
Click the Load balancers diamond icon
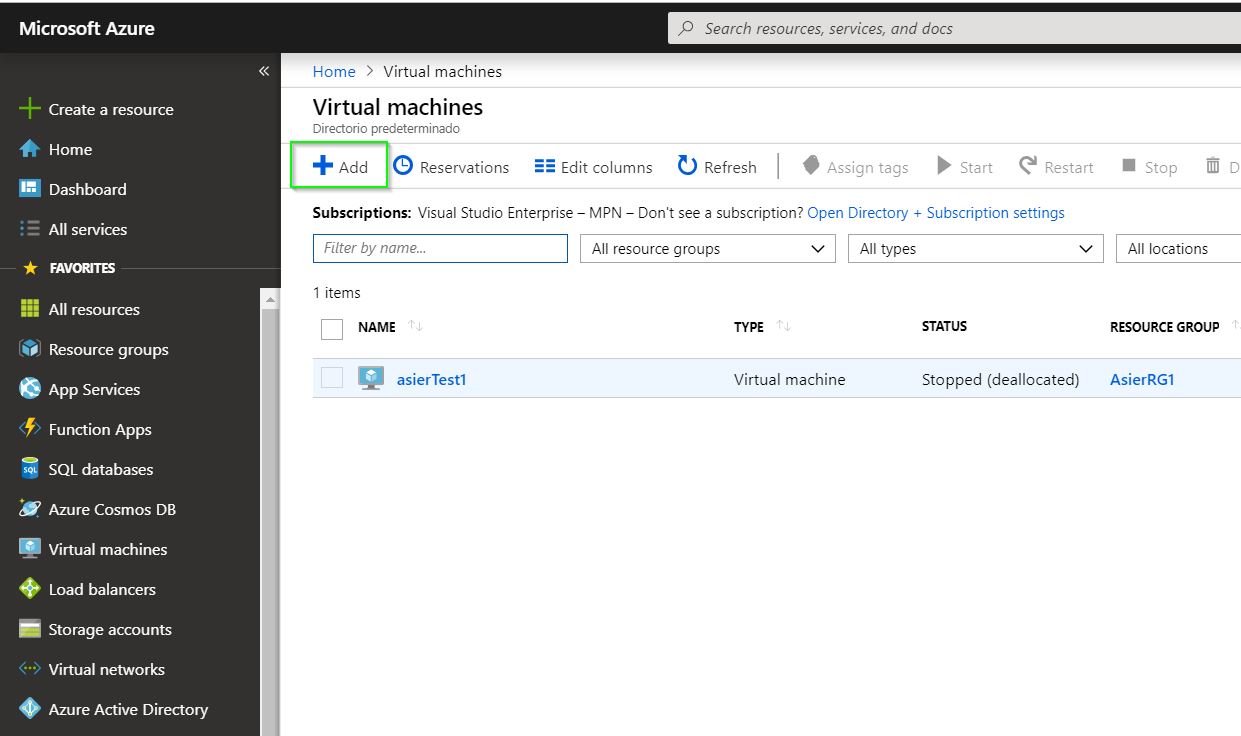[30, 589]
